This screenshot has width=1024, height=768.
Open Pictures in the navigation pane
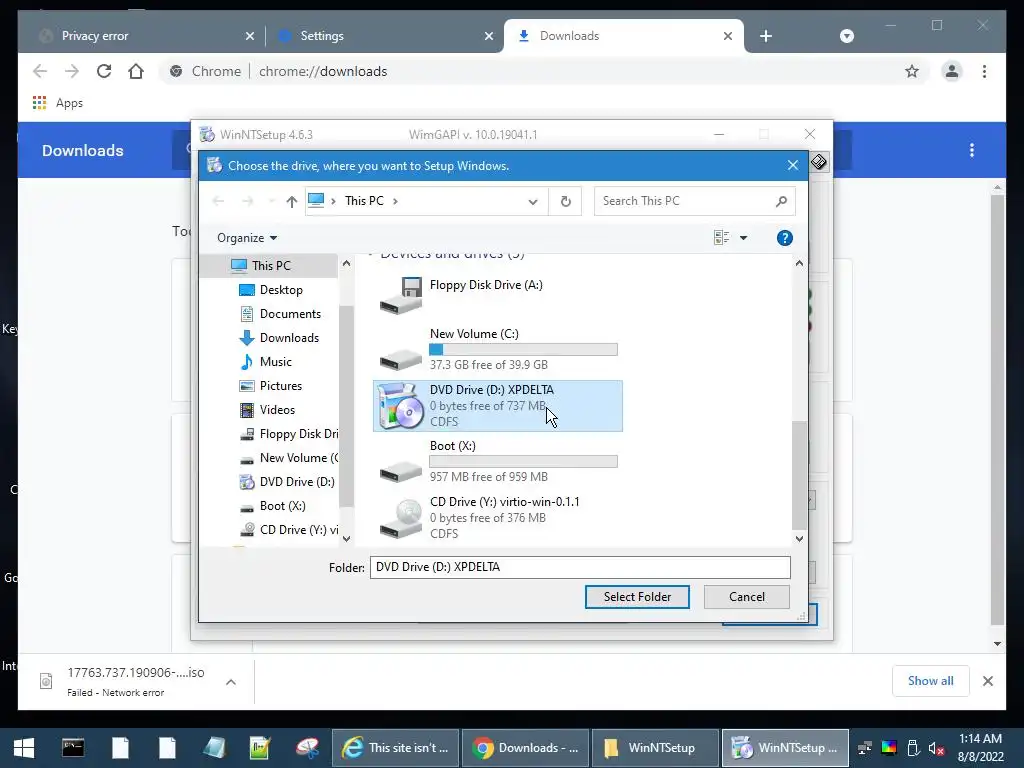pyautogui.click(x=281, y=386)
